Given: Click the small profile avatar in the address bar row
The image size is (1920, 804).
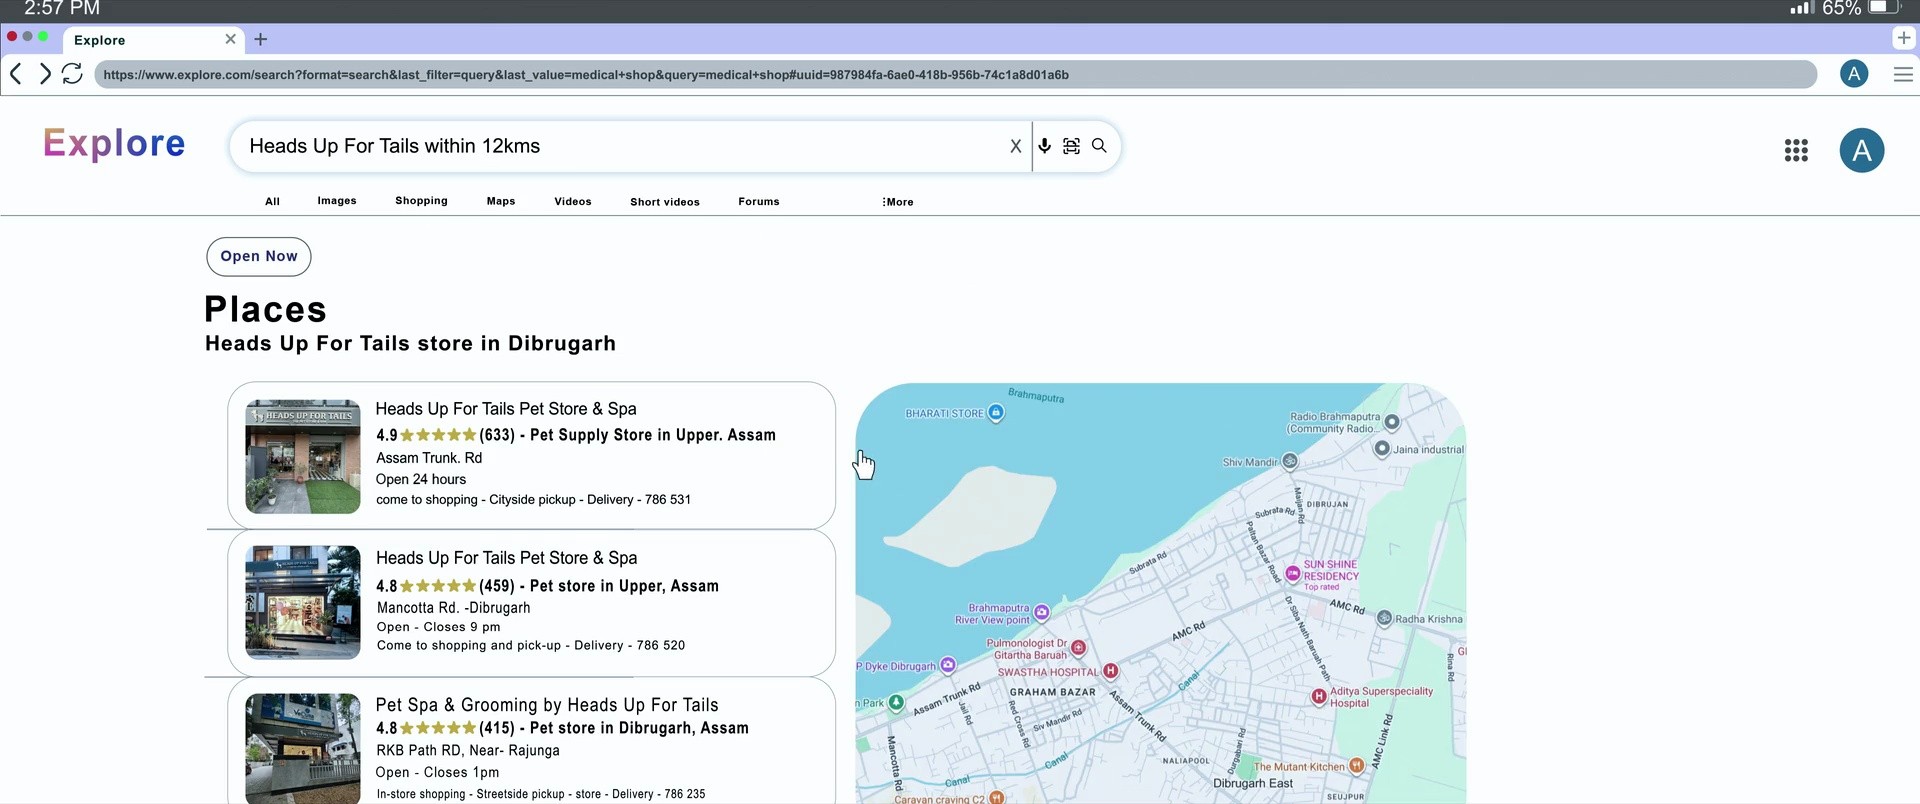Looking at the screenshot, I should tap(1854, 74).
